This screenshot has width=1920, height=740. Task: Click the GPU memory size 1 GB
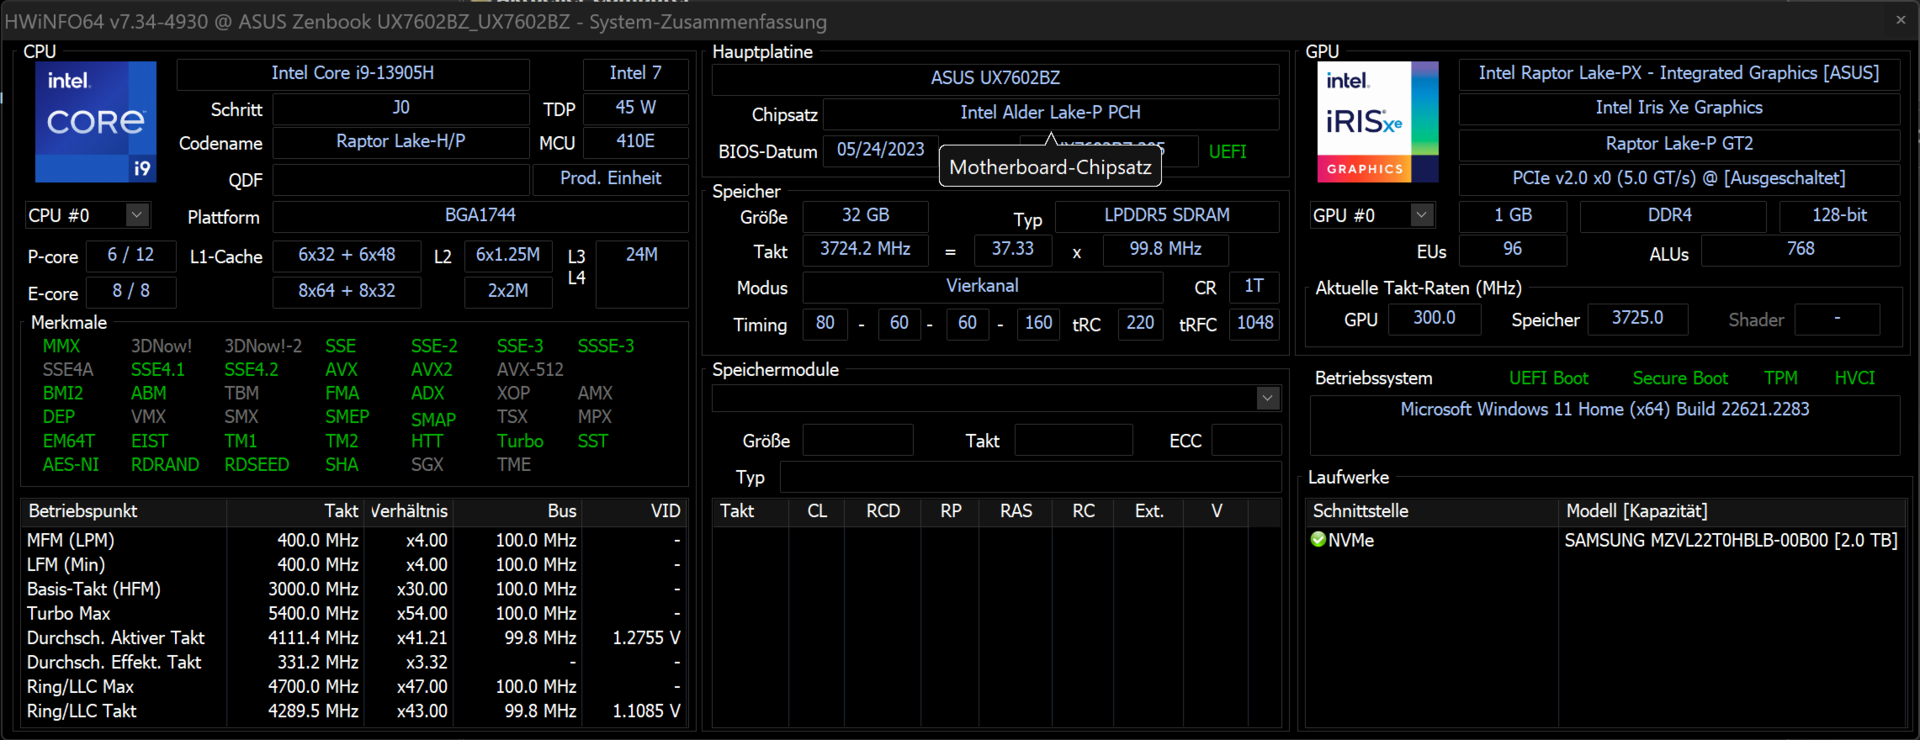1513,216
